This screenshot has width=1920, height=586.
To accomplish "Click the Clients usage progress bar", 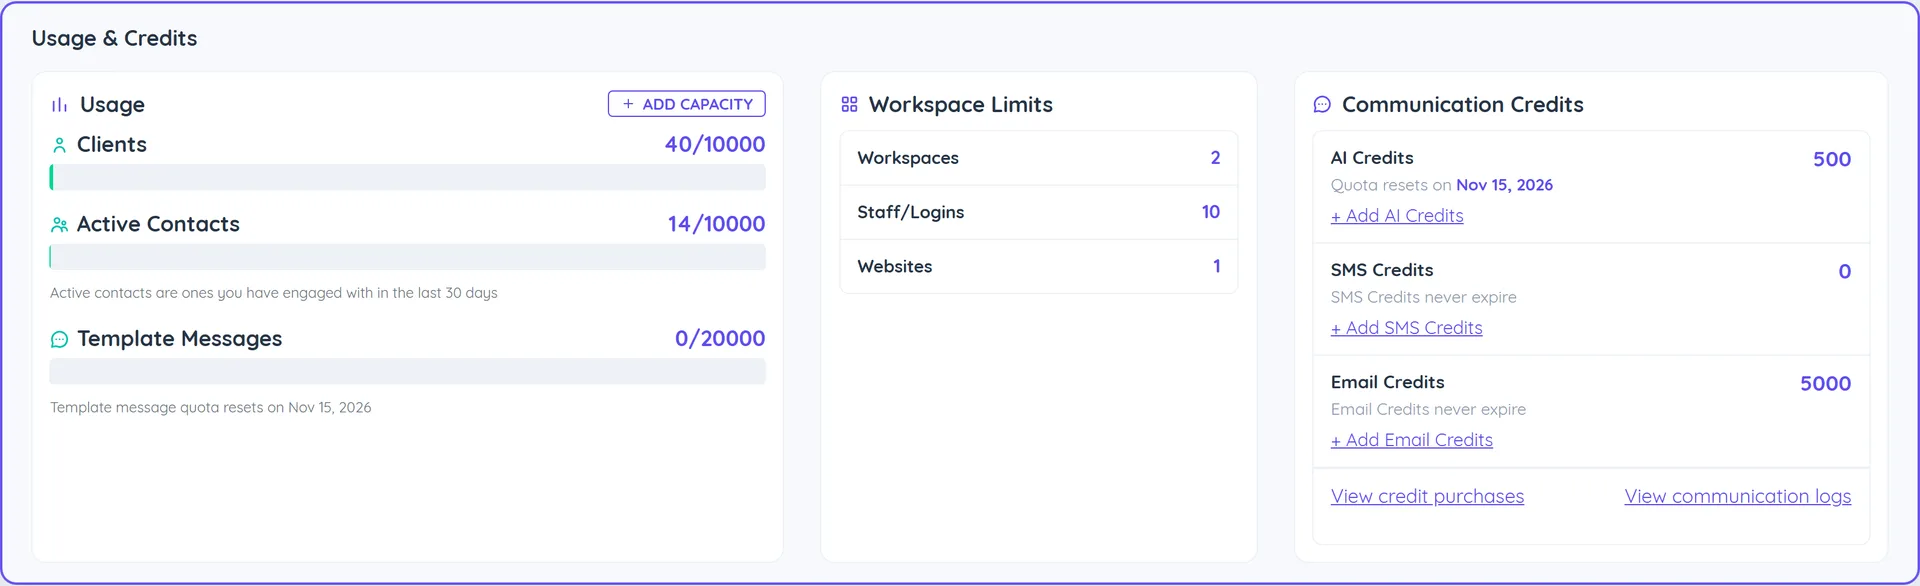I will 407,177.
